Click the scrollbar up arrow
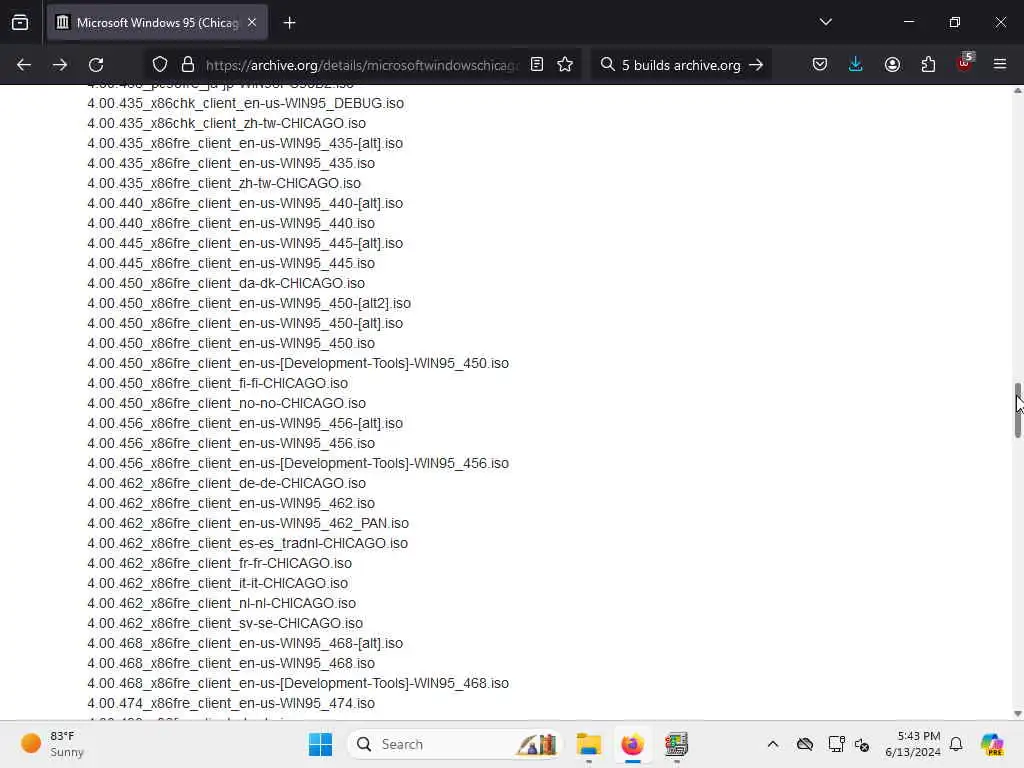Viewport: 1024px width, 768px height. 1017,91
